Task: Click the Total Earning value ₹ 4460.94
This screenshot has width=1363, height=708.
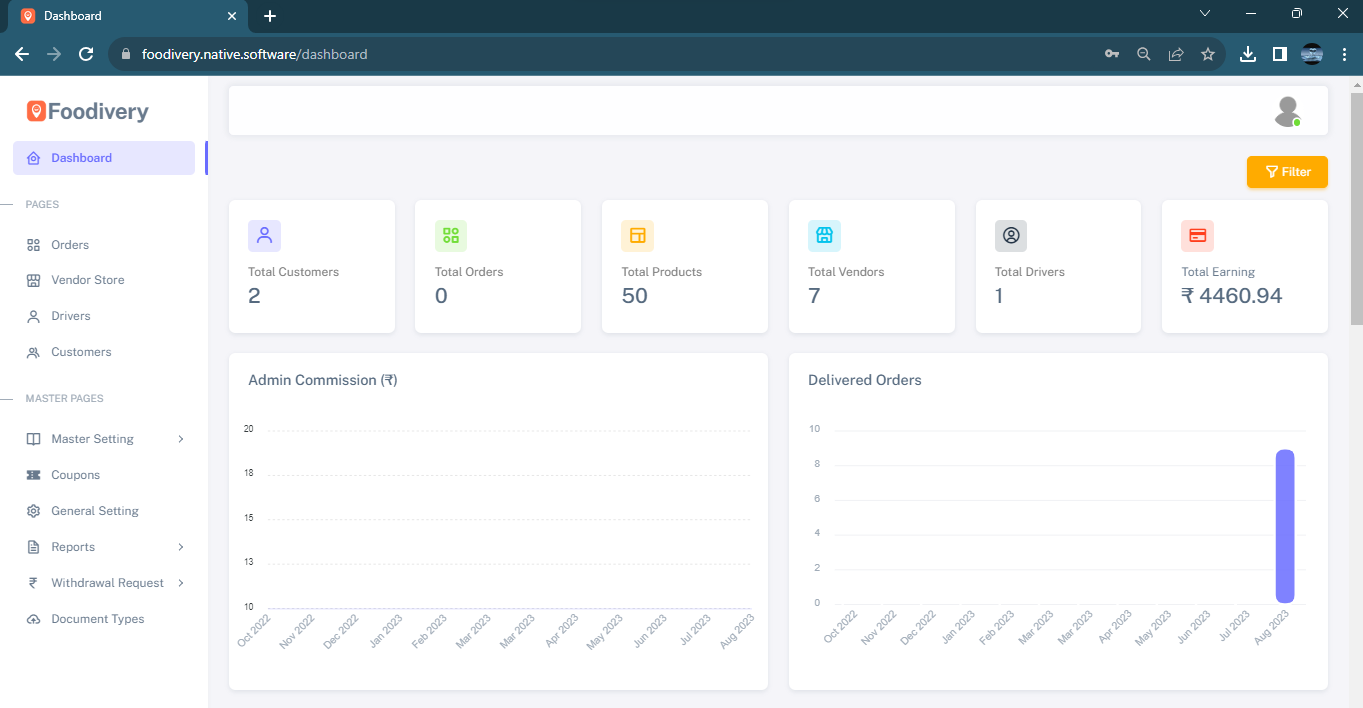Action: tap(1232, 296)
